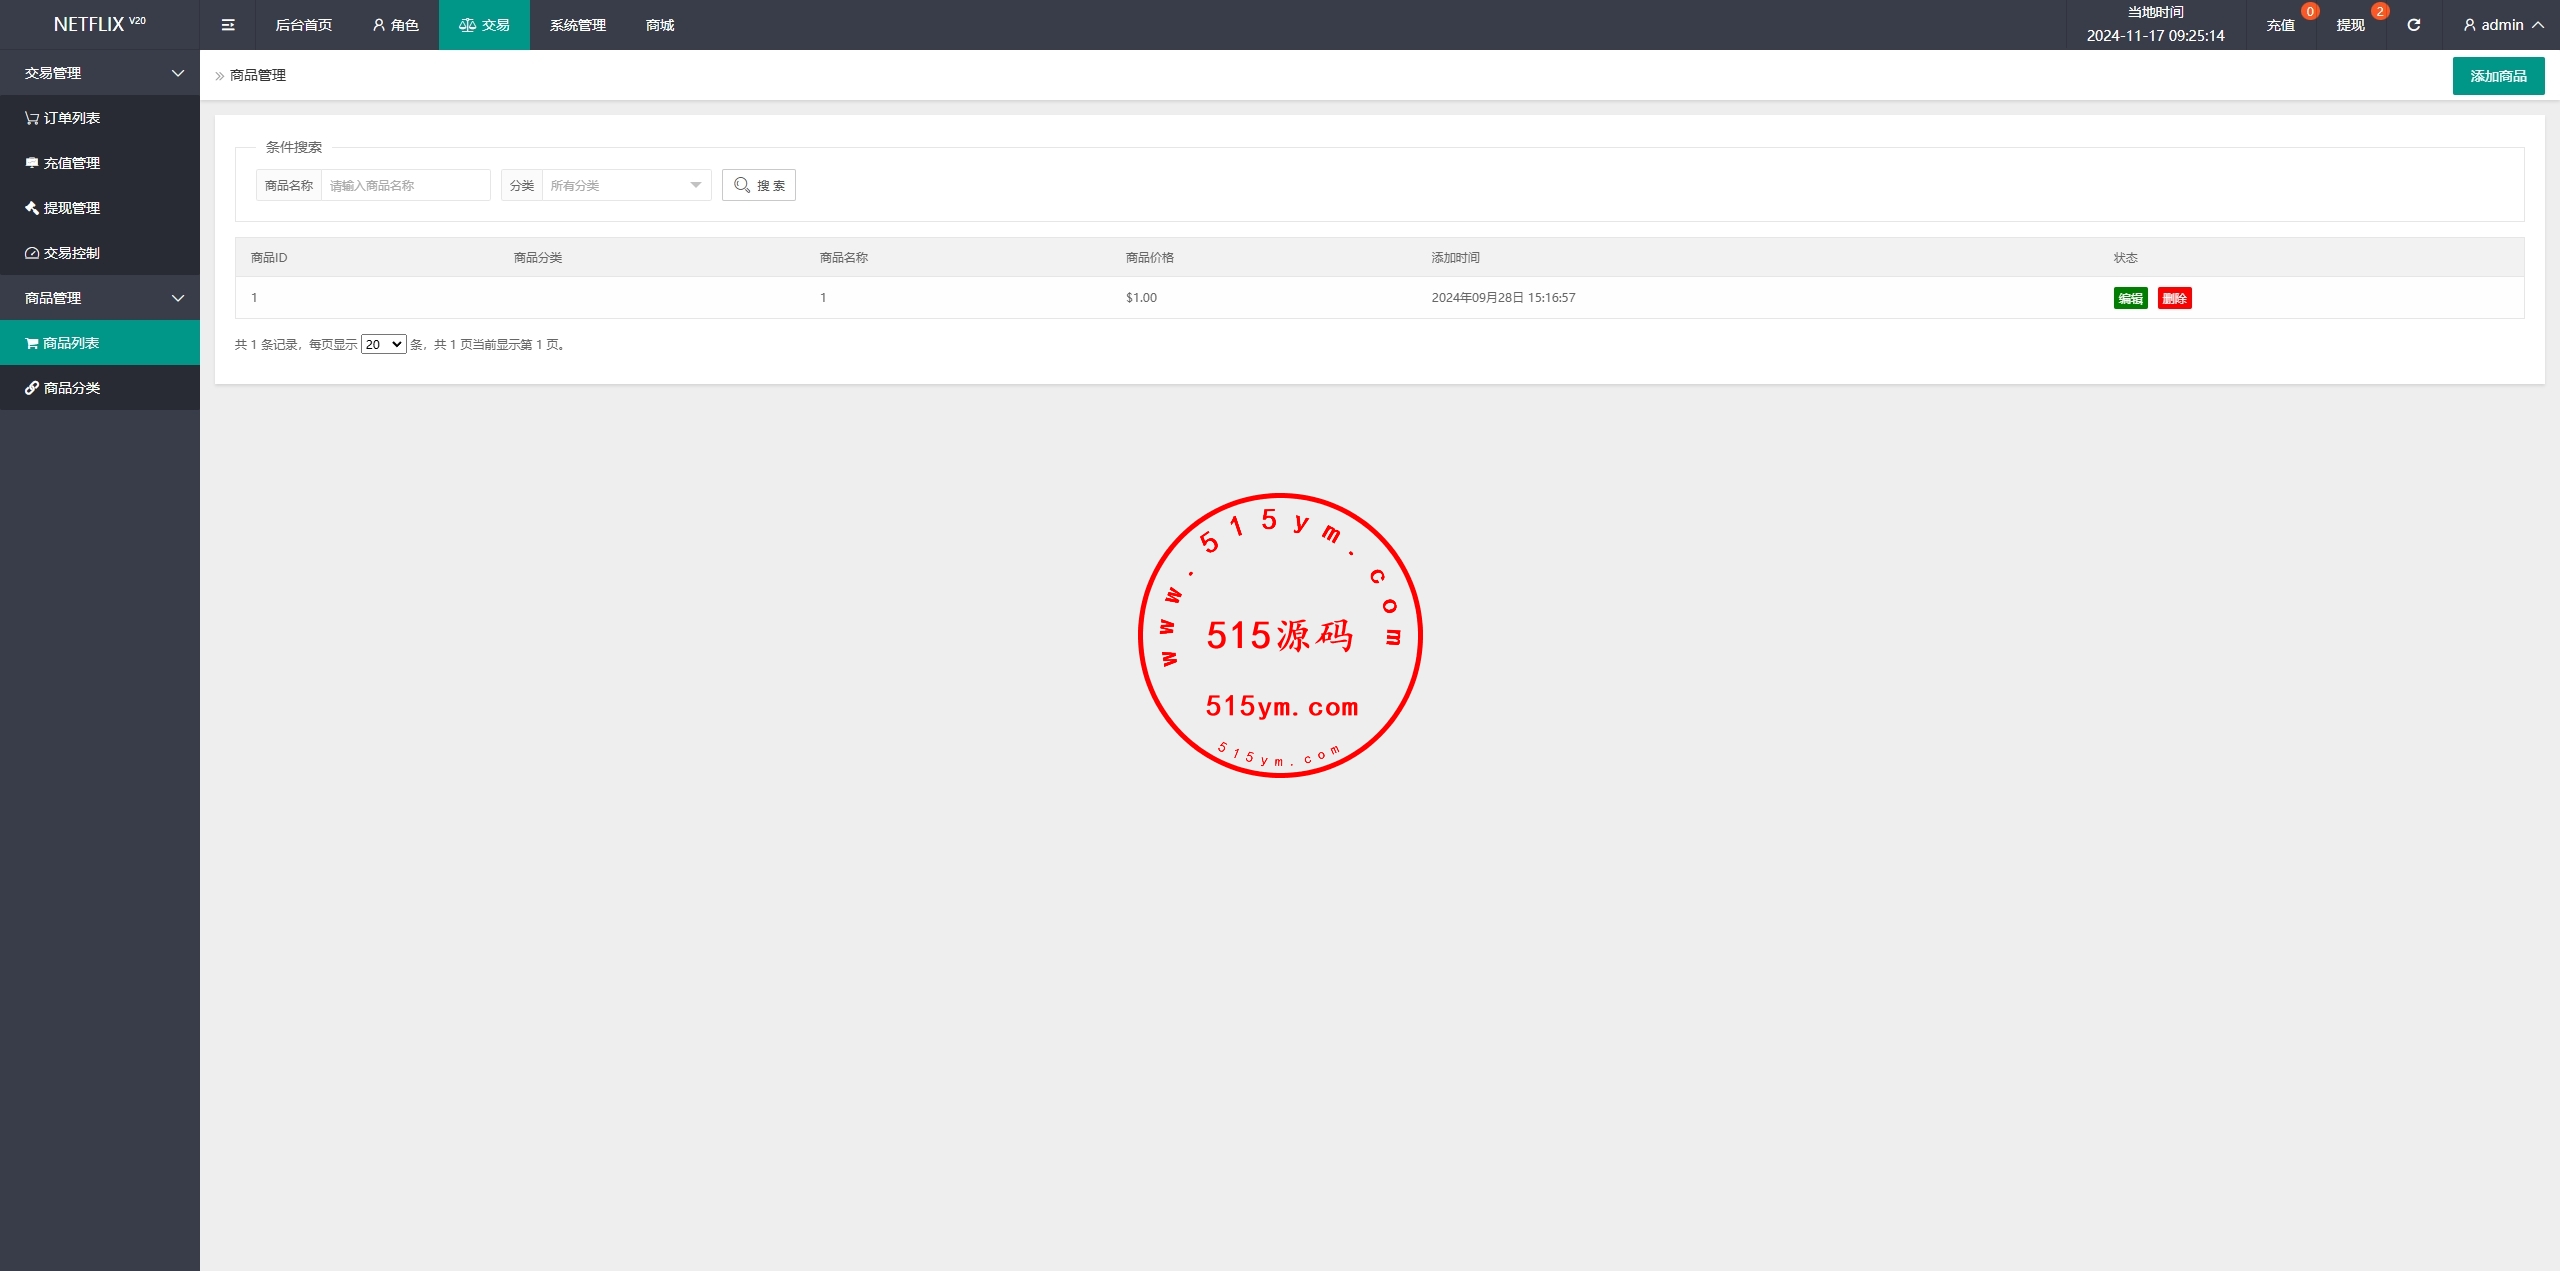Click the 充值 notification badge item
This screenshot has height=1271, width=2560.
[2281, 25]
